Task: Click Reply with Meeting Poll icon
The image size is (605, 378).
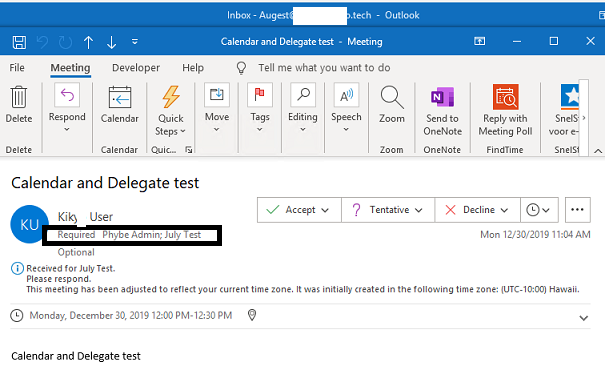Action: [505, 97]
